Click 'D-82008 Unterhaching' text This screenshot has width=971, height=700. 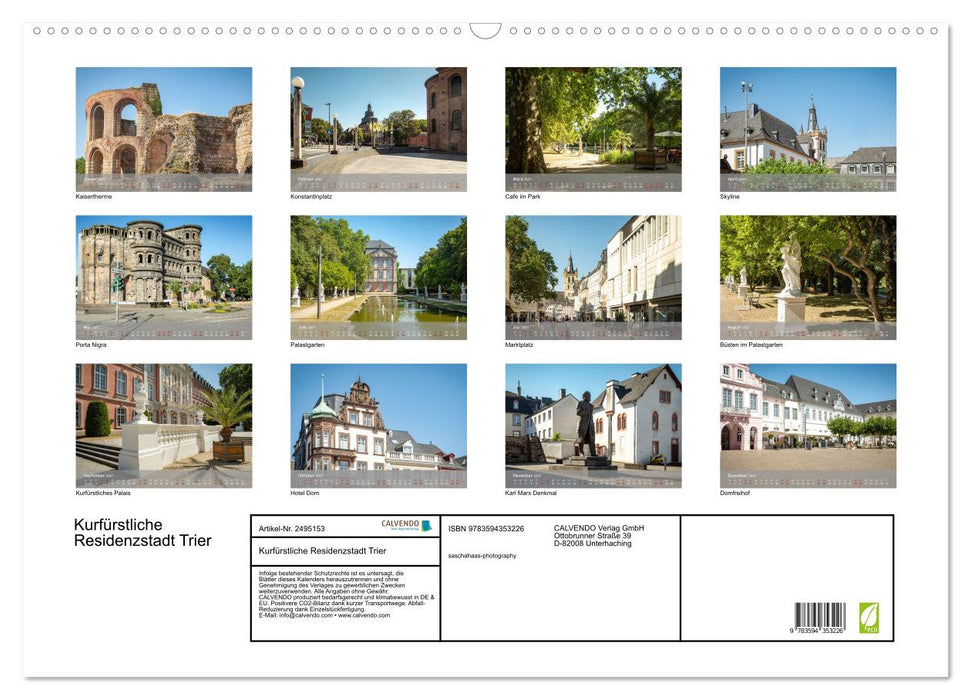pos(593,544)
